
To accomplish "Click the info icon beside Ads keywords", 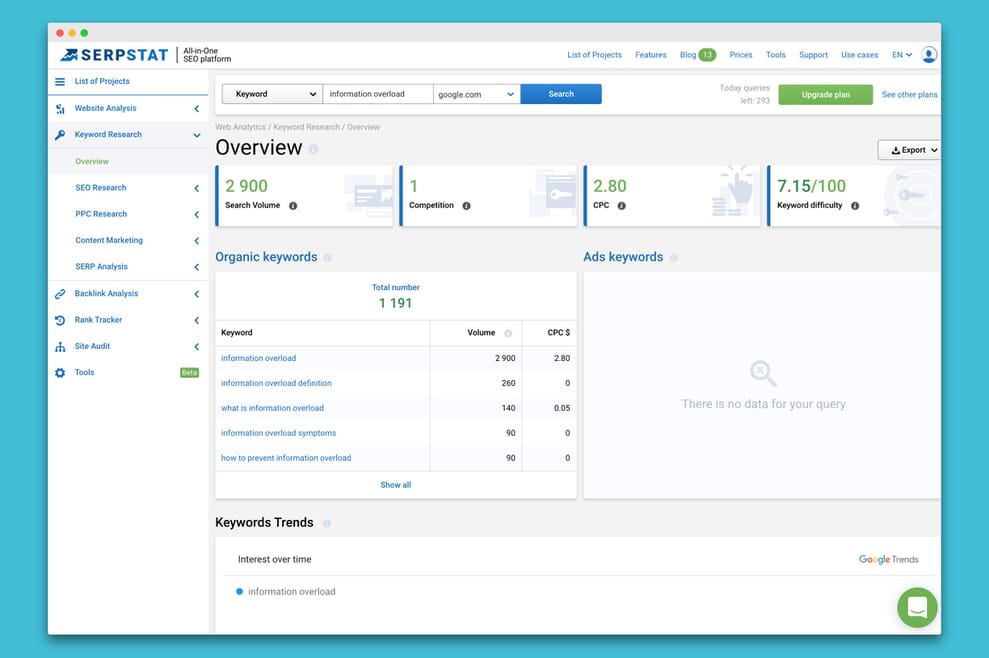I will pyautogui.click(x=674, y=258).
